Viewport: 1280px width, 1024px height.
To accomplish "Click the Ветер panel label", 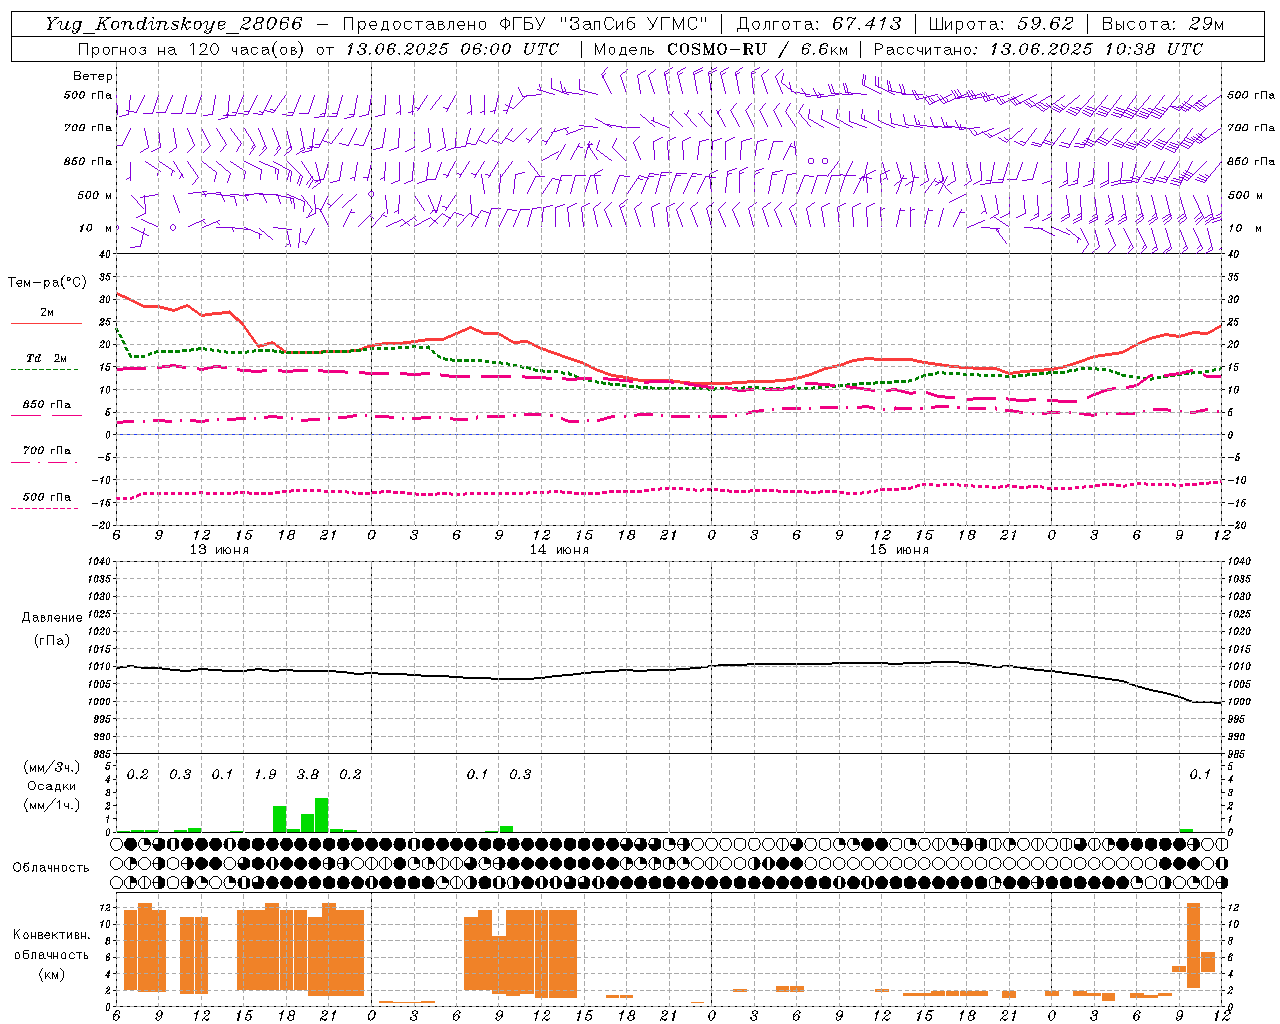I will [92, 76].
